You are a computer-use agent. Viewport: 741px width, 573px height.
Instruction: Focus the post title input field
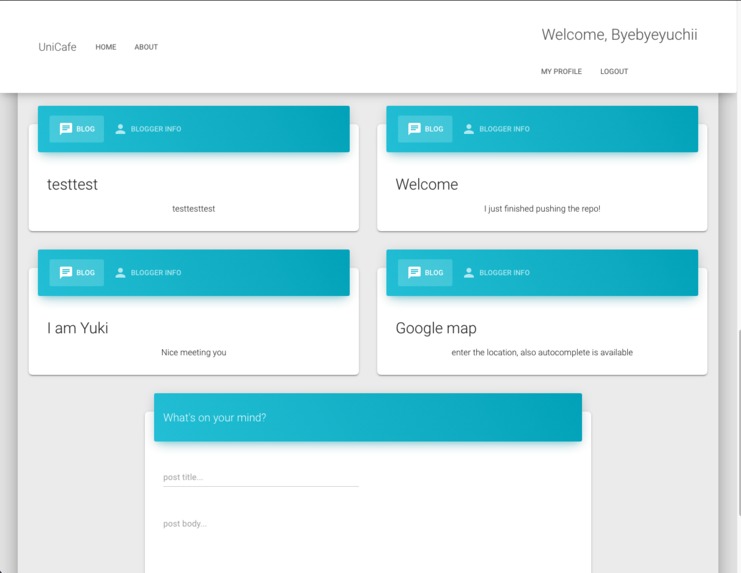coord(260,477)
